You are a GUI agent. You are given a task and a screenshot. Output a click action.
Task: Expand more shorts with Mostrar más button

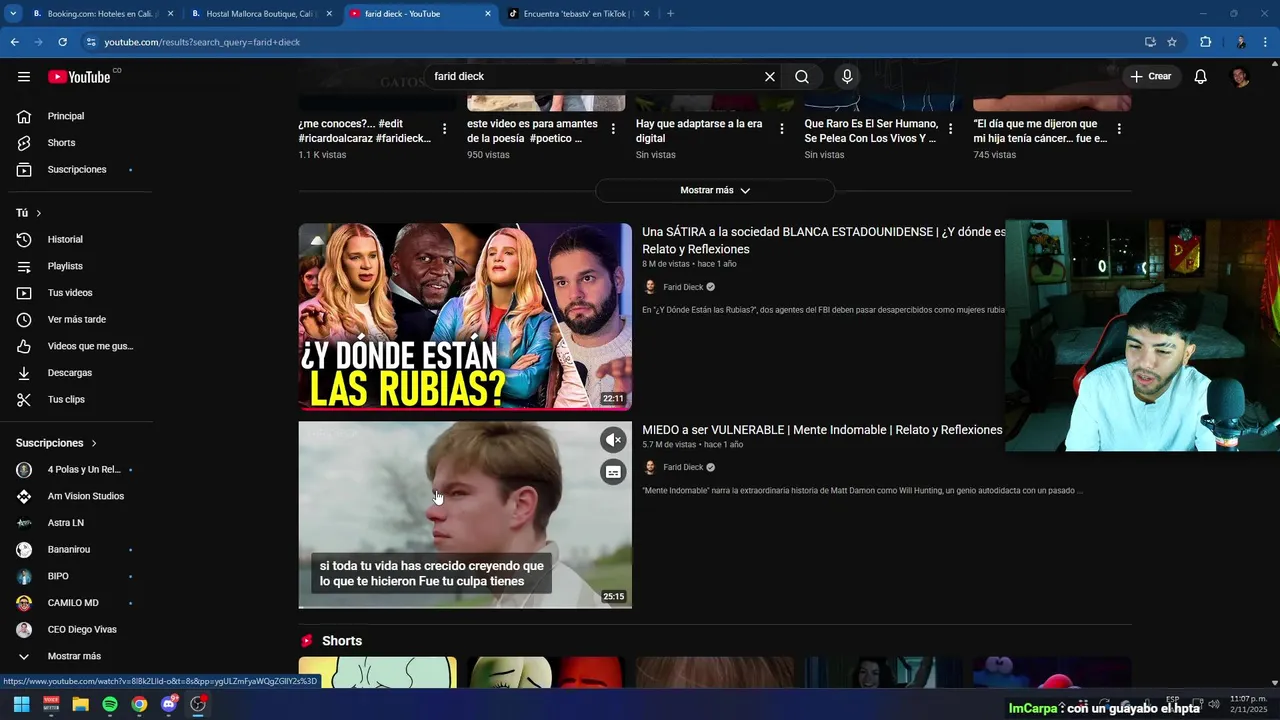tap(715, 190)
